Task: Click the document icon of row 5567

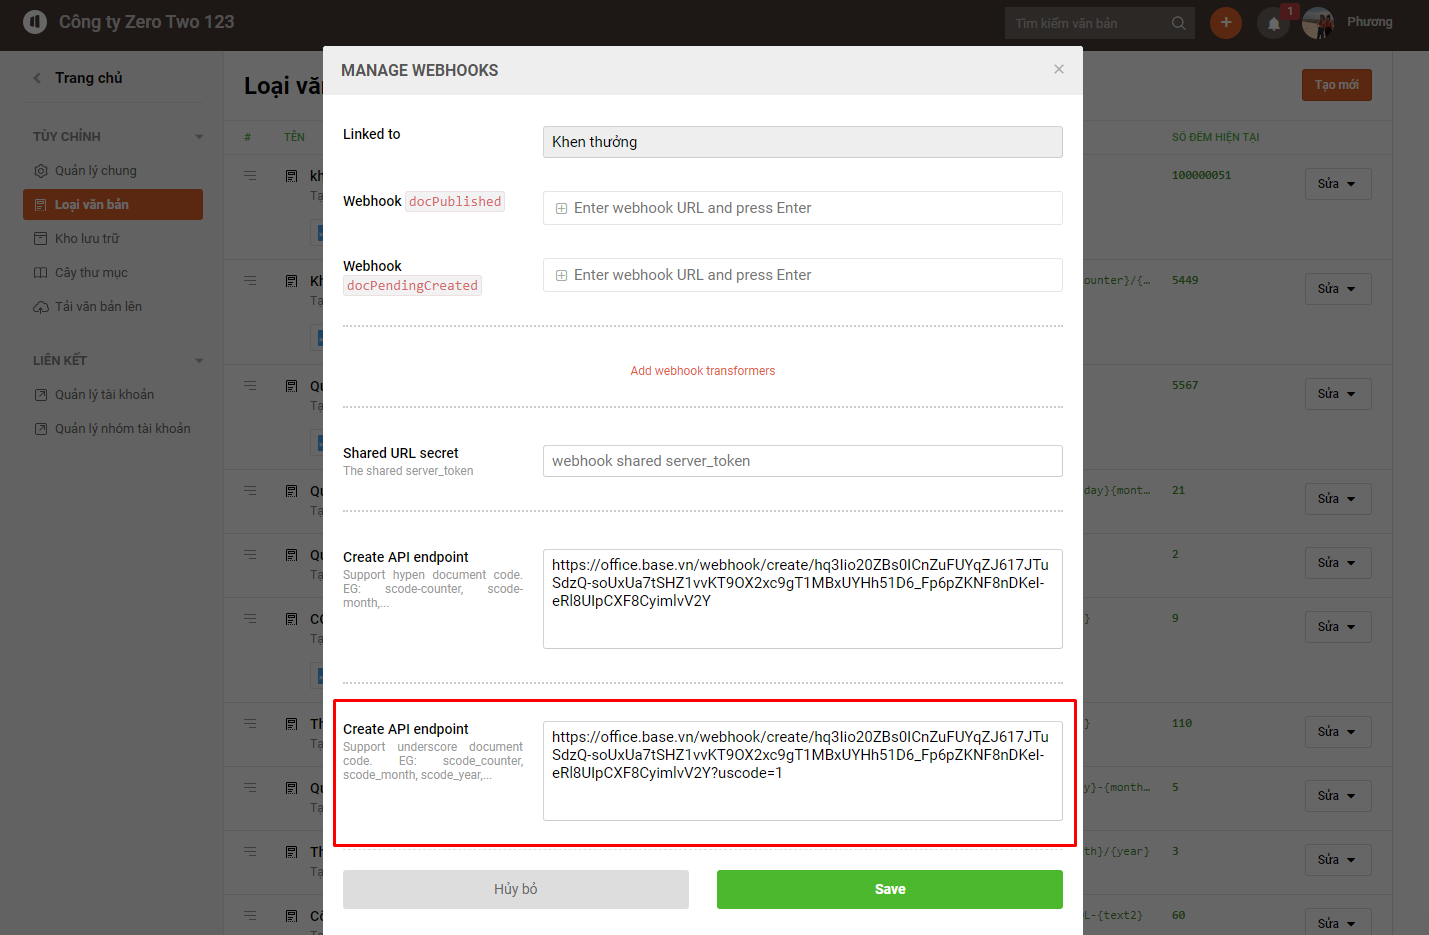Action: (292, 386)
